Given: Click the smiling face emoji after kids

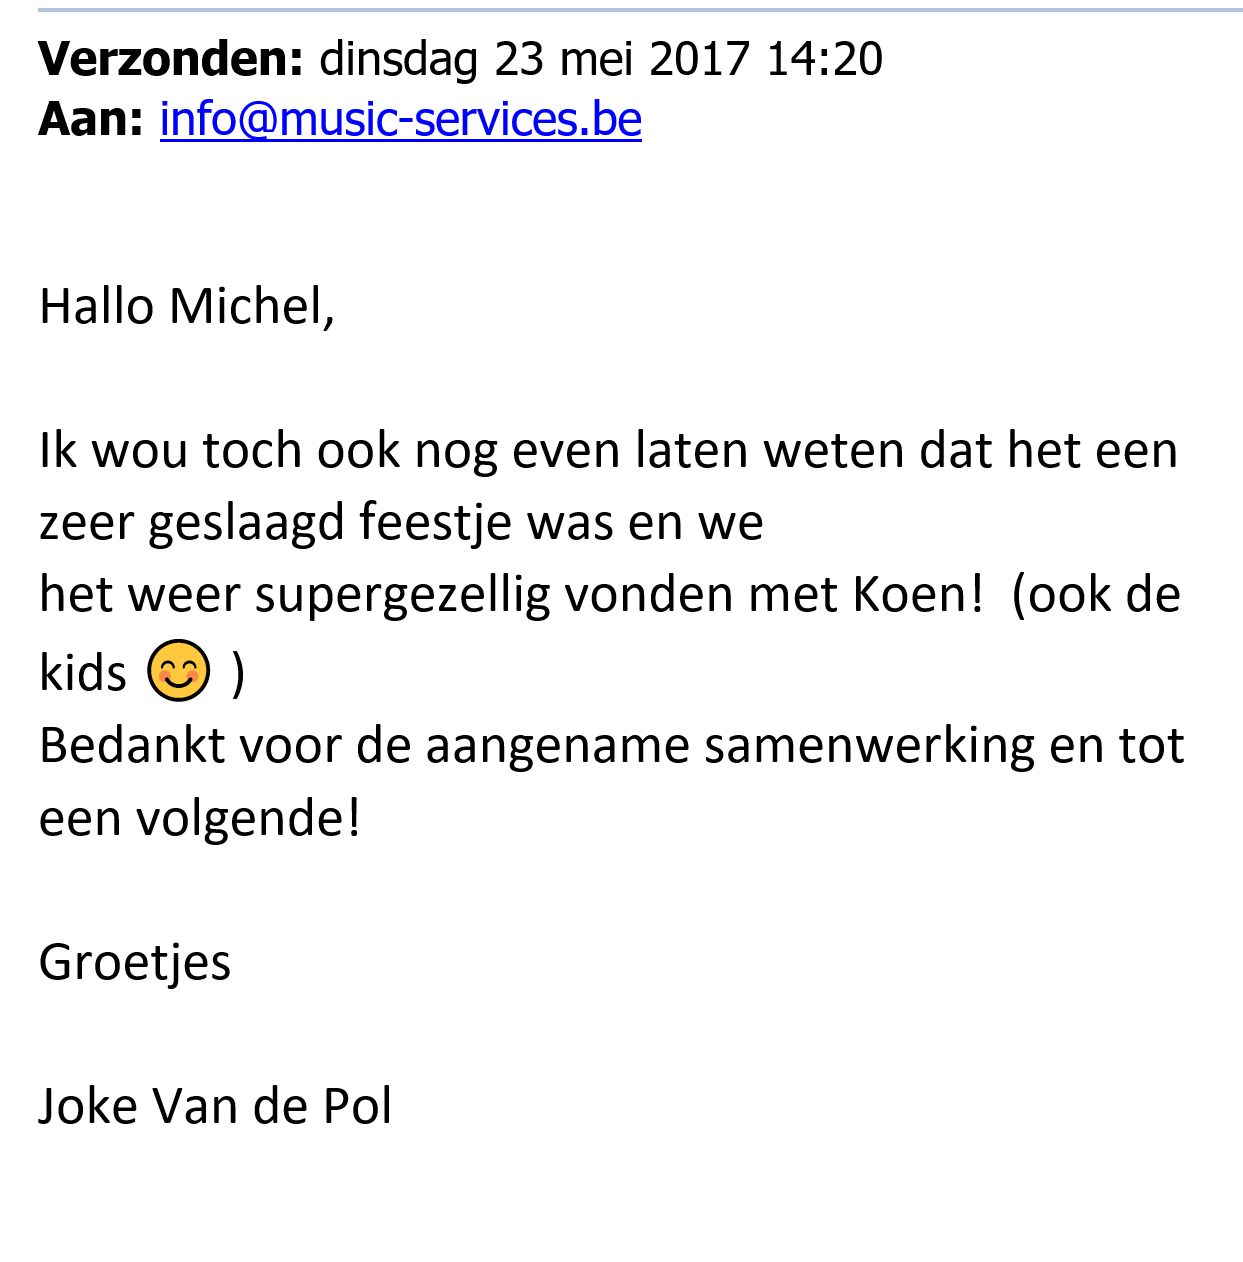Looking at the screenshot, I should pos(179,669).
